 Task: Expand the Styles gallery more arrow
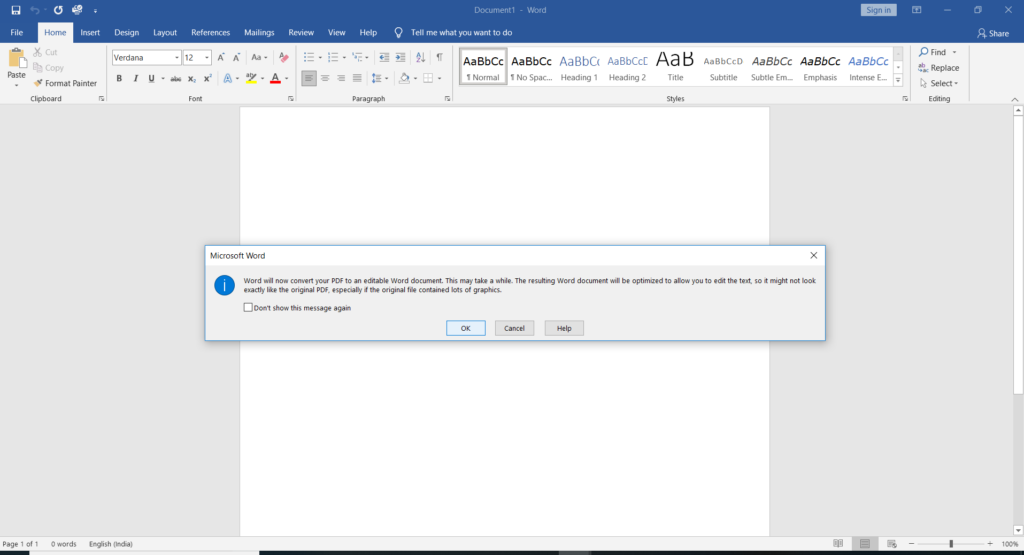pyautogui.click(x=898, y=80)
